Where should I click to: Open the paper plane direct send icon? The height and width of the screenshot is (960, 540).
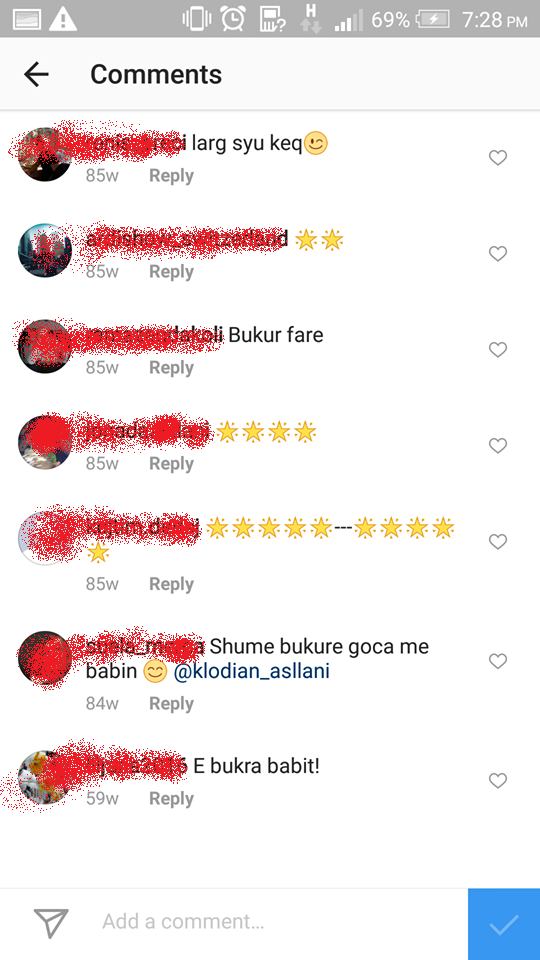coord(51,923)
